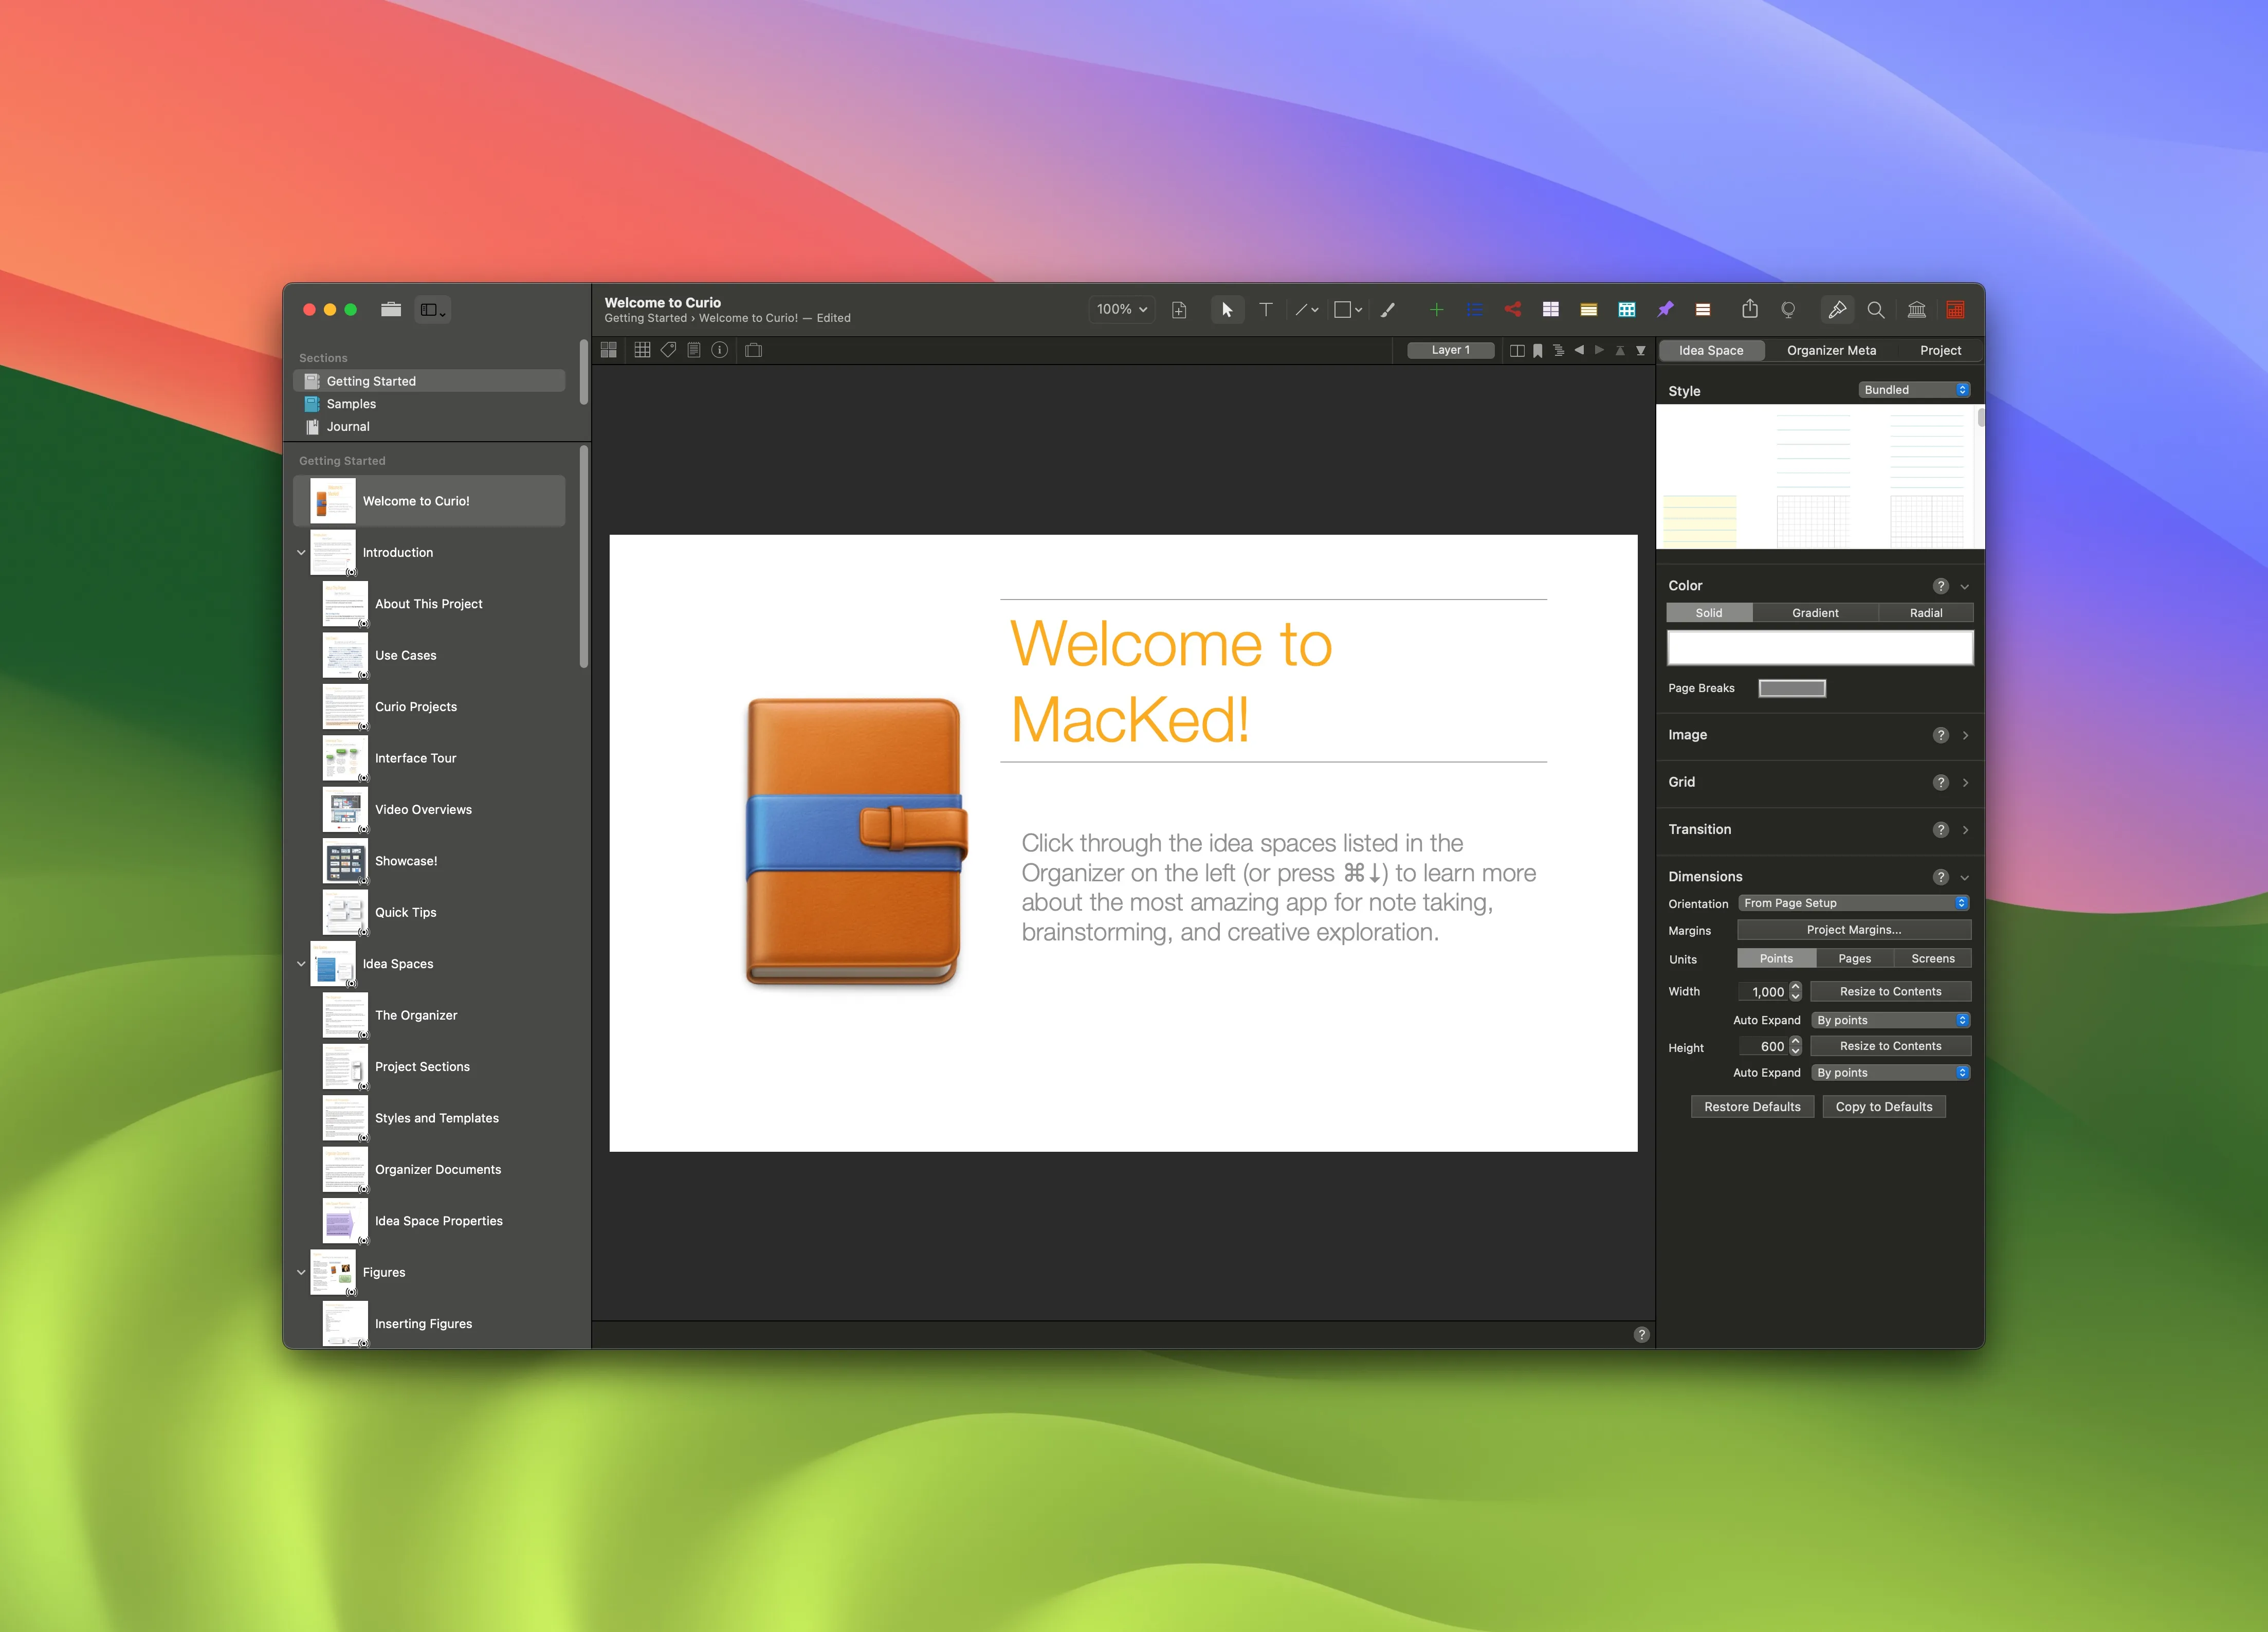Click the Page Breaks gray color swatch
2268x1632 pixels.
1792,689
